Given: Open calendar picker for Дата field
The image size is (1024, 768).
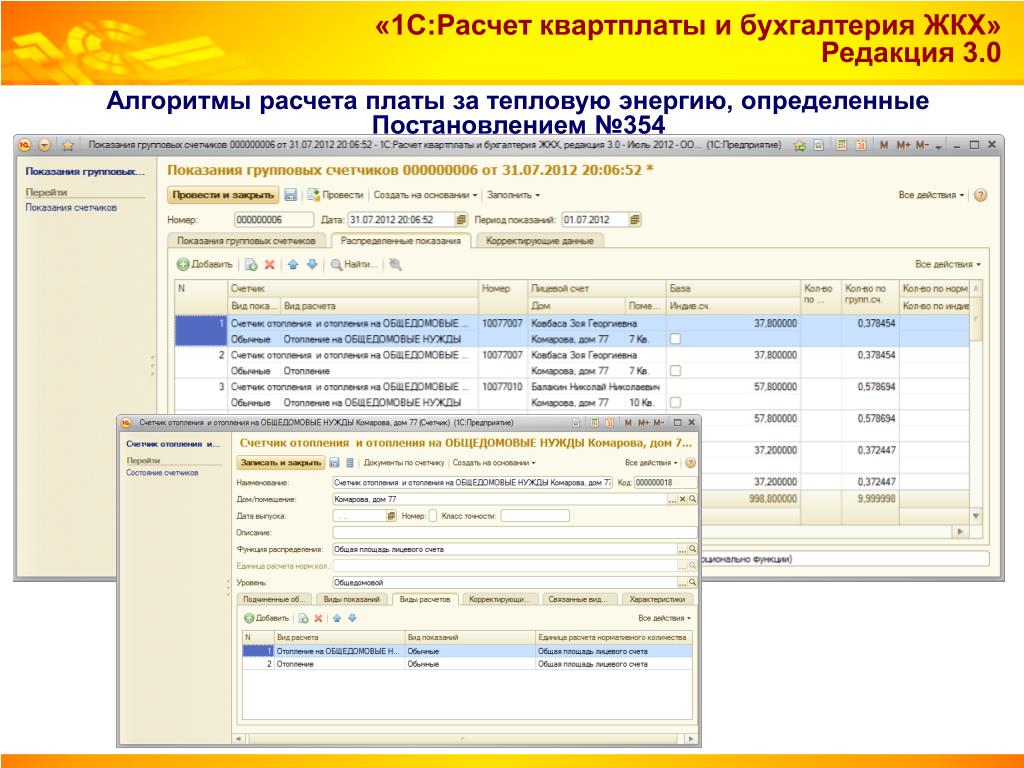Looking at the screenshot, I should [461, 219].
